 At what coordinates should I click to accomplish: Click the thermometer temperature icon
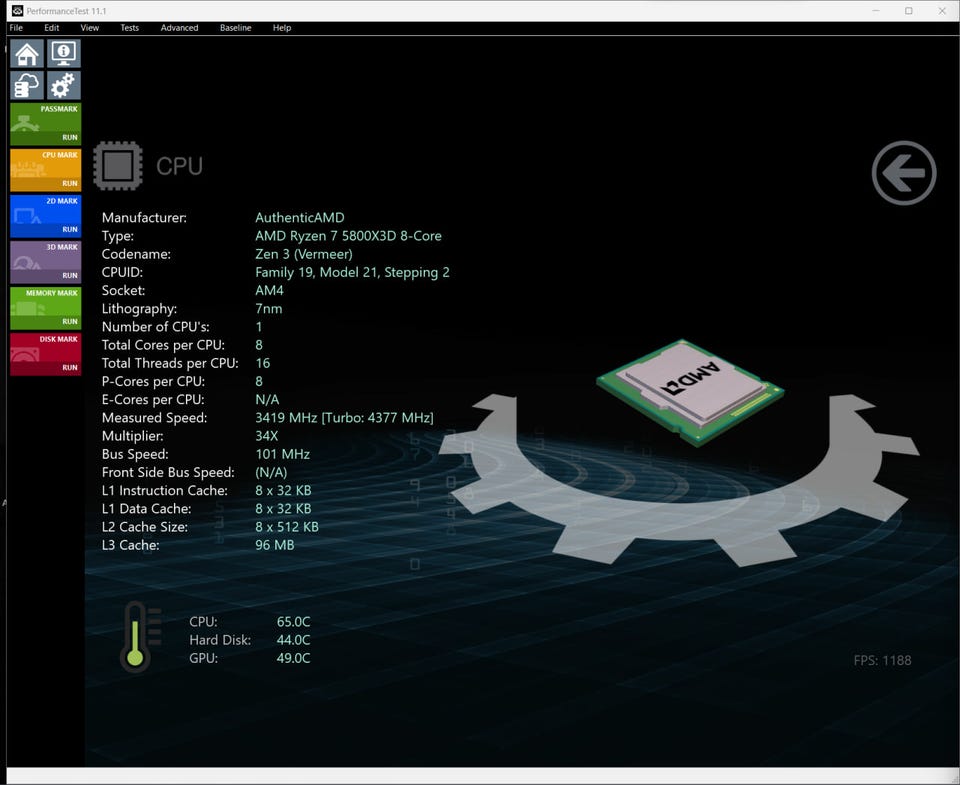135,639
